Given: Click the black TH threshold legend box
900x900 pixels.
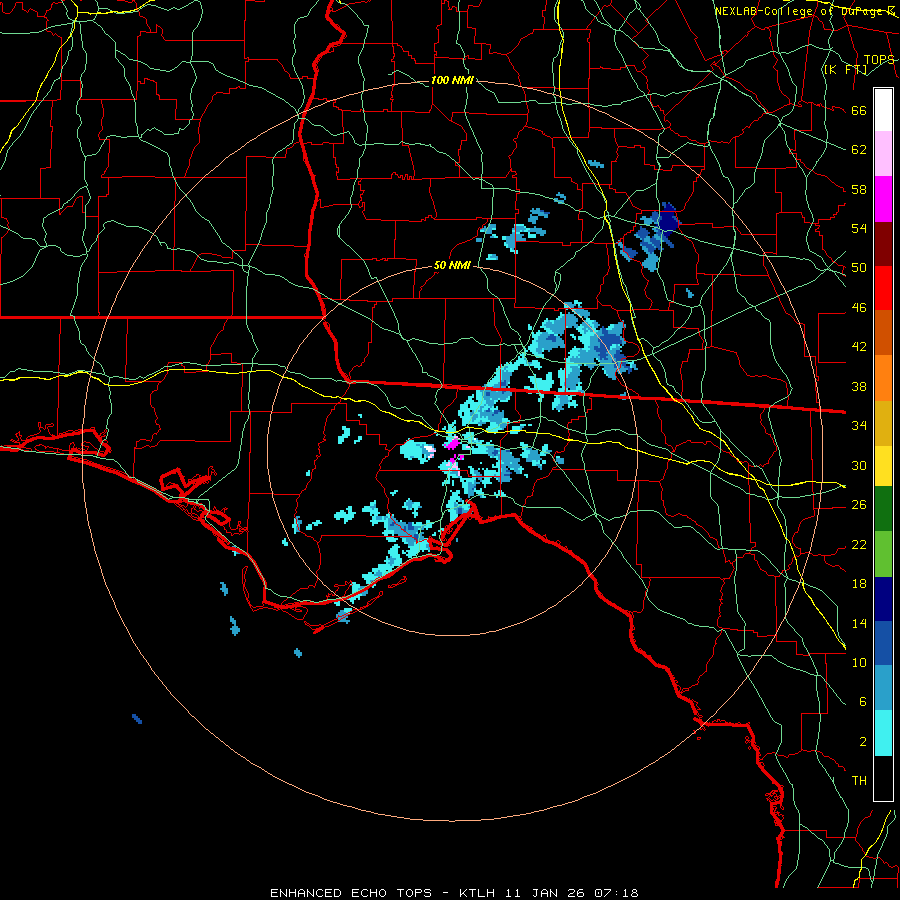Looking at the screenshot, I should 883,778.
